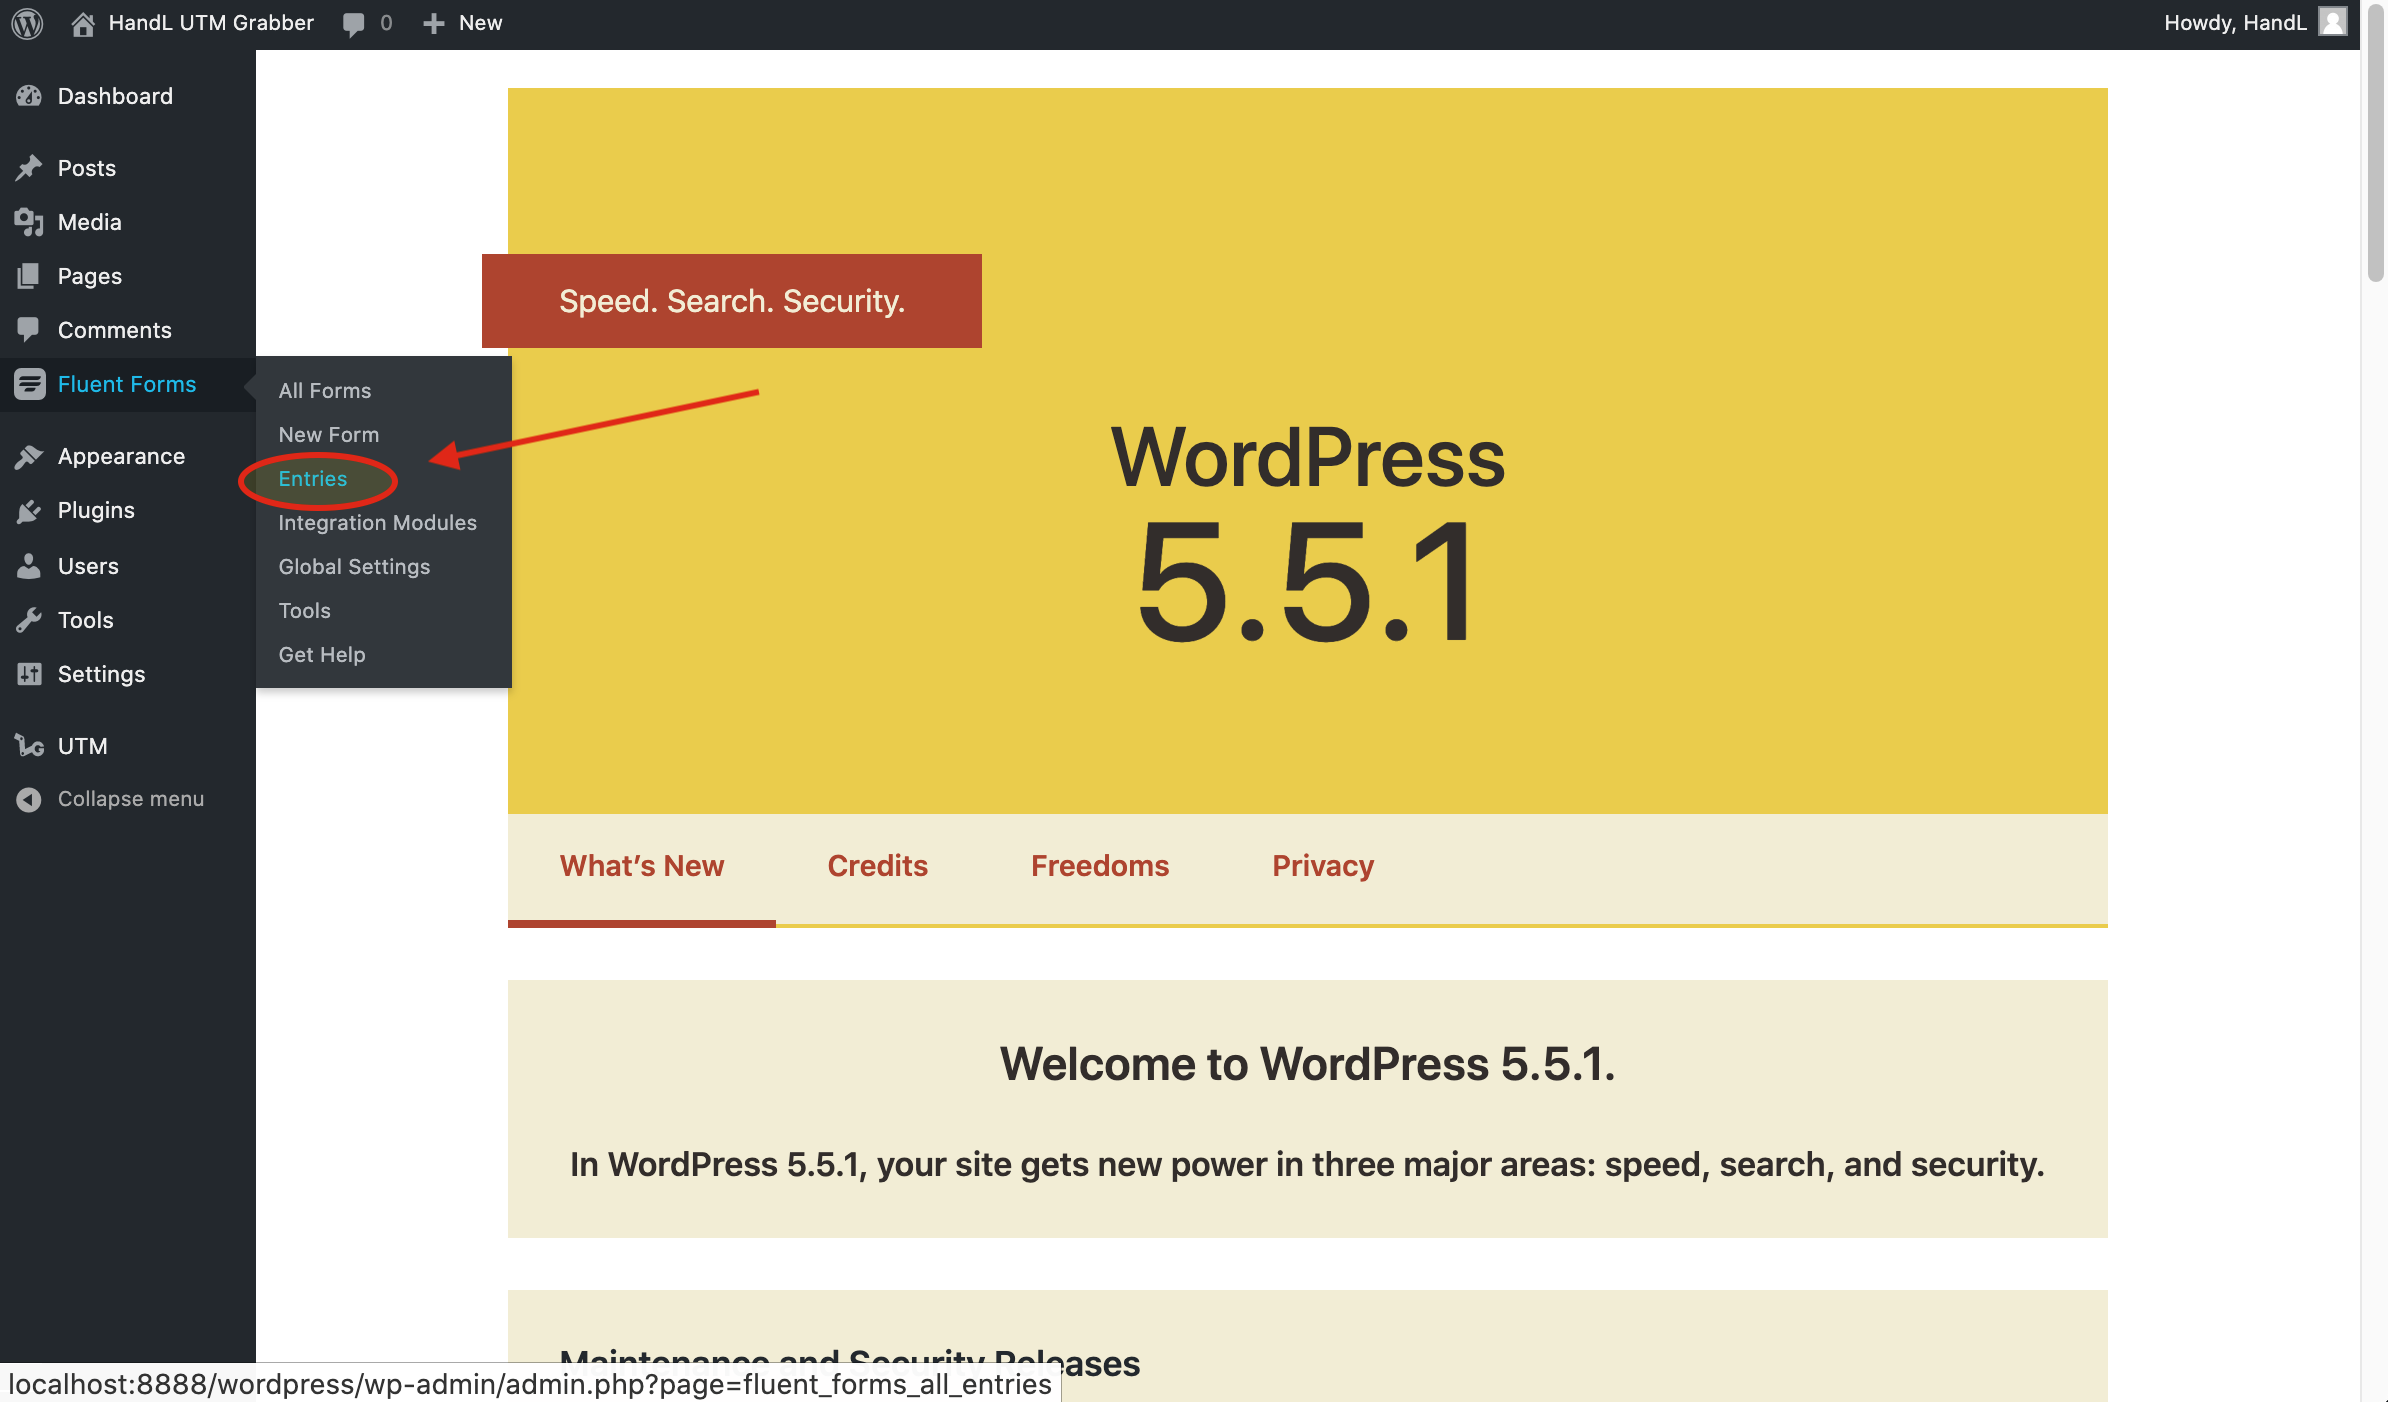Click Global Settings submenu link
The image size is (2388, 1402).
pos(354,567)
